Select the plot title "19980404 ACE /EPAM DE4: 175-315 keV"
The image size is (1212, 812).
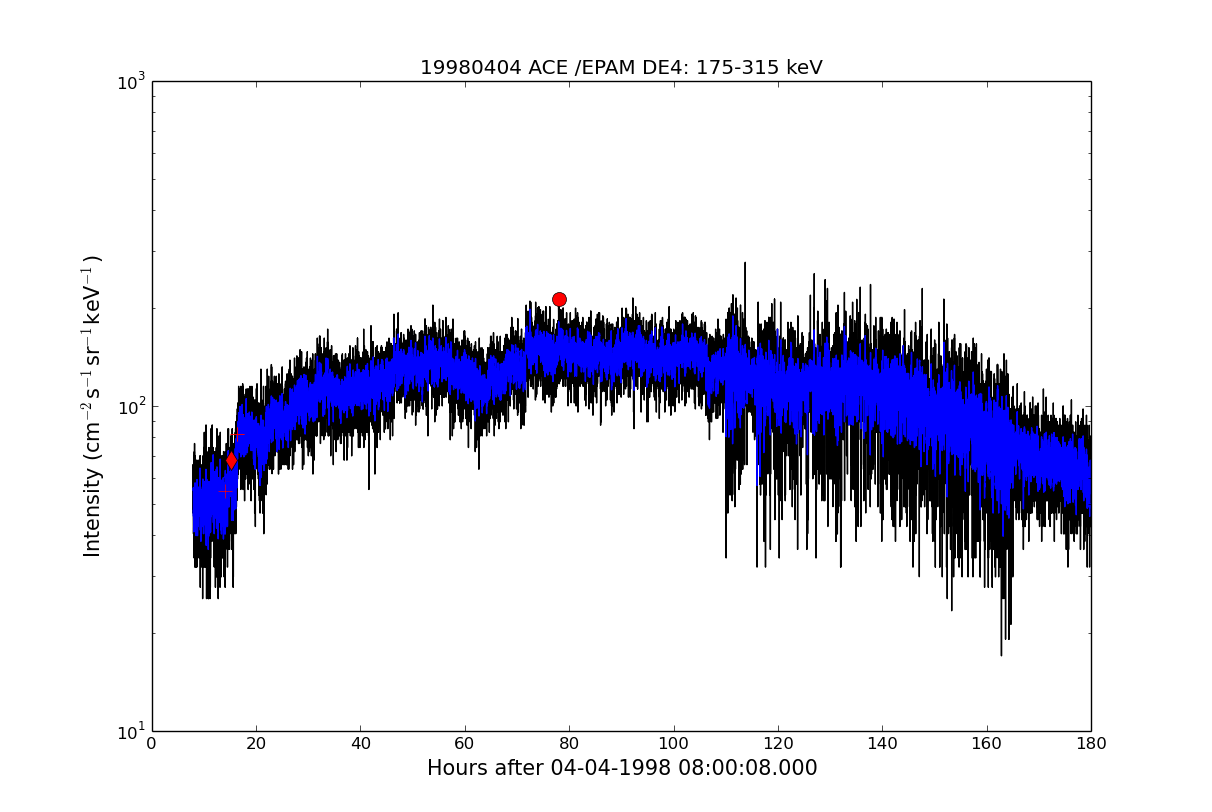point(621,68)
